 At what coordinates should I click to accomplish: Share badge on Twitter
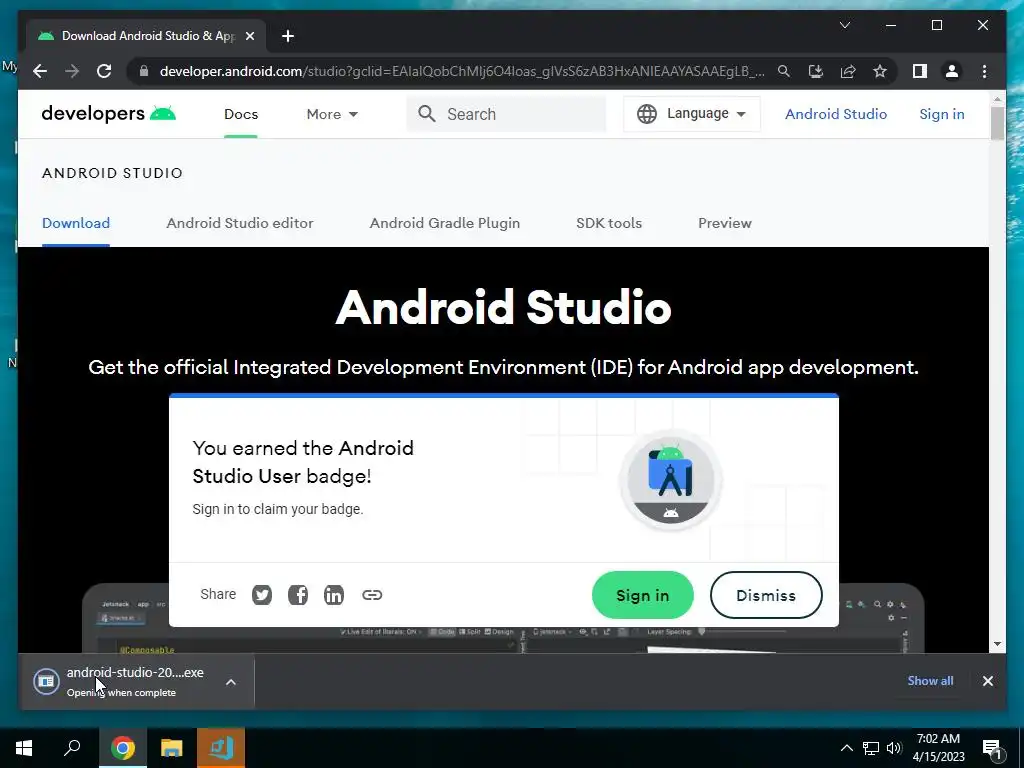coord(262,595)
